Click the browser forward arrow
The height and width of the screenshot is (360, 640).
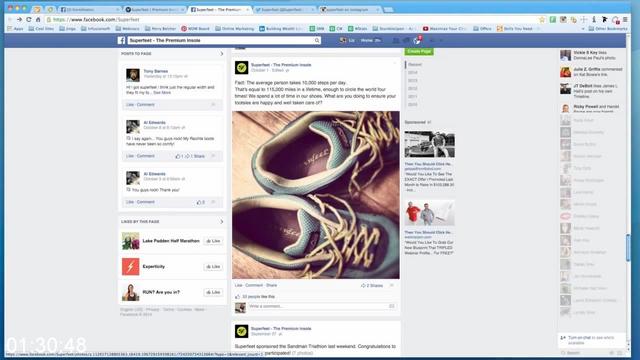tap(19, 19)
